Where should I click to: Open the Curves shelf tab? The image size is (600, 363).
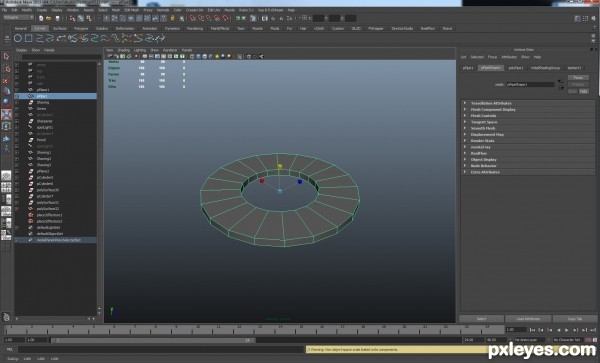[x=40, y=28]
